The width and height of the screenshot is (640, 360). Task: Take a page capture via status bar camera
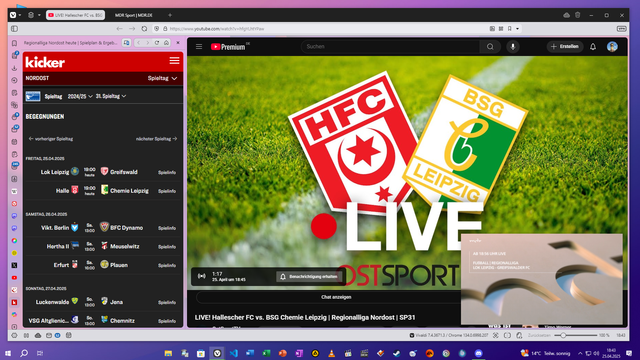point(496,336)
